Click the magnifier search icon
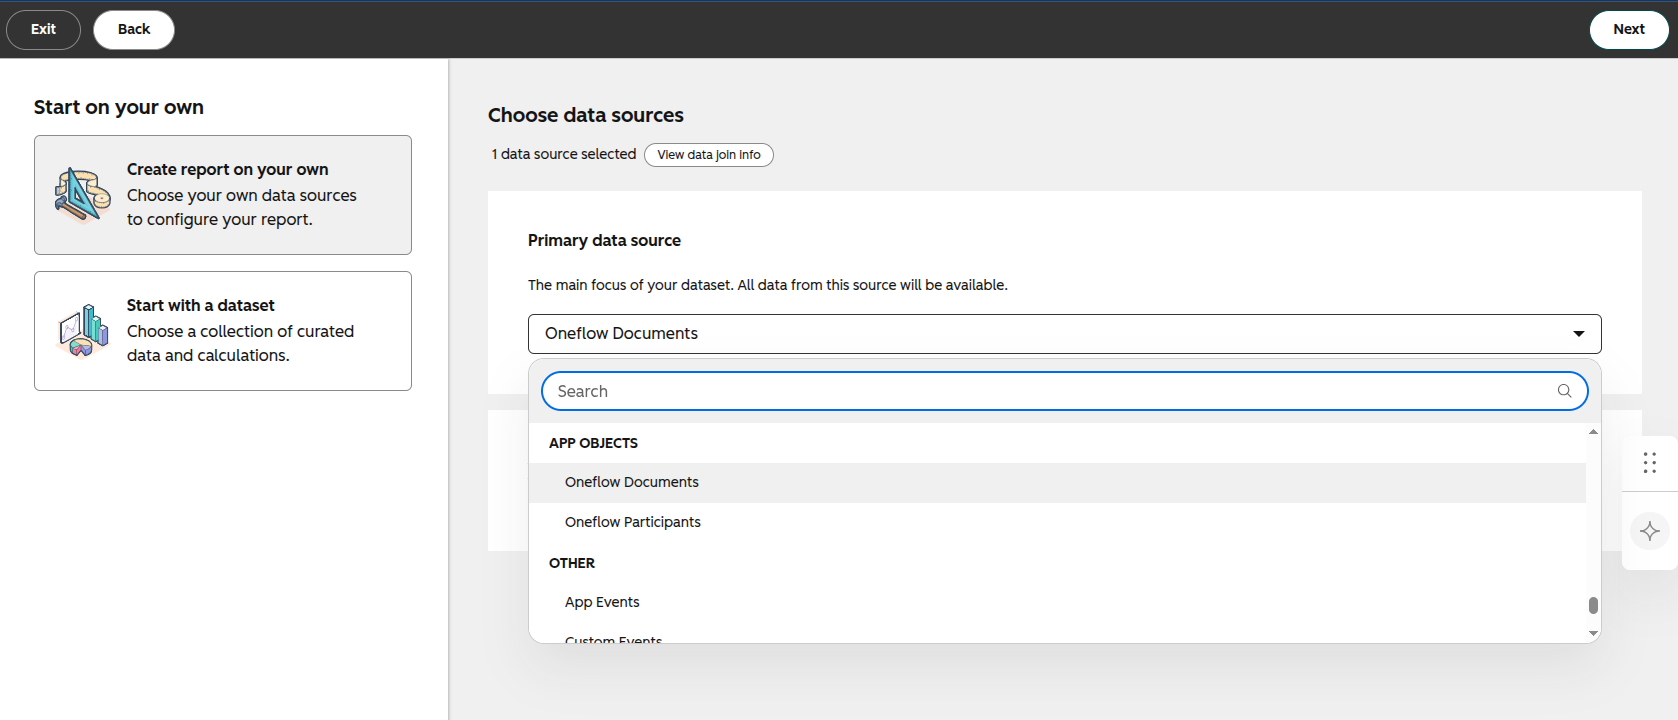 (x=1565, y=391)
